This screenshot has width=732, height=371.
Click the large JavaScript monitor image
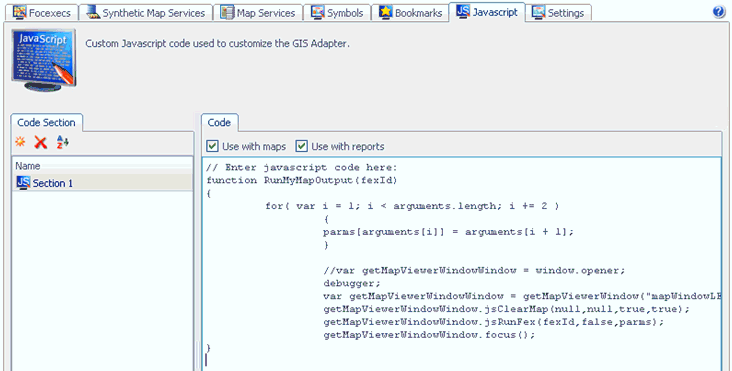click(44, 60)
